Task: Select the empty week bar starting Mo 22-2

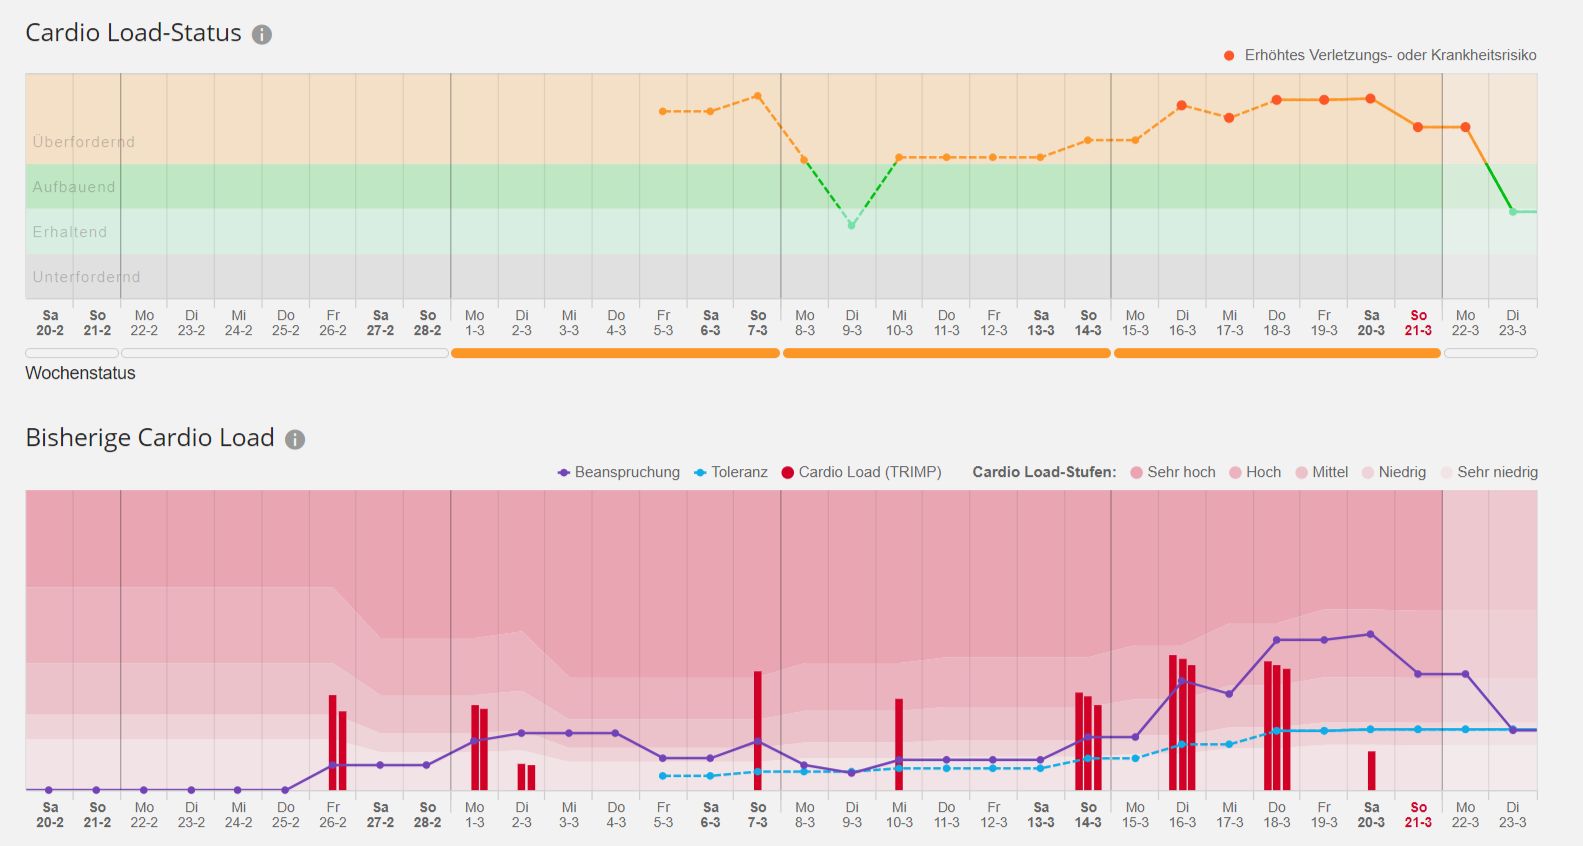Action: (x=285, y=353)
